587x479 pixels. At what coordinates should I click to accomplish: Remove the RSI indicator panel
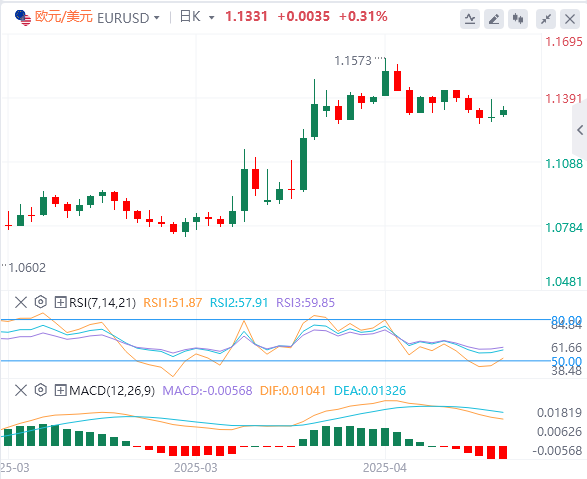[21, 302]
